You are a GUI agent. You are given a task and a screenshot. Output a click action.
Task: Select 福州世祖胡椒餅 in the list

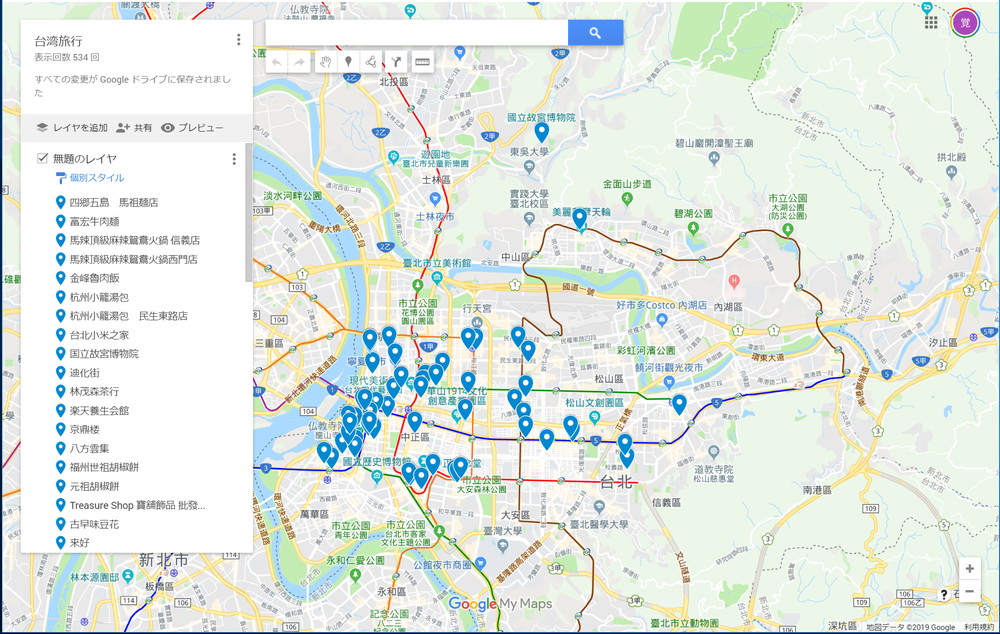104,468
